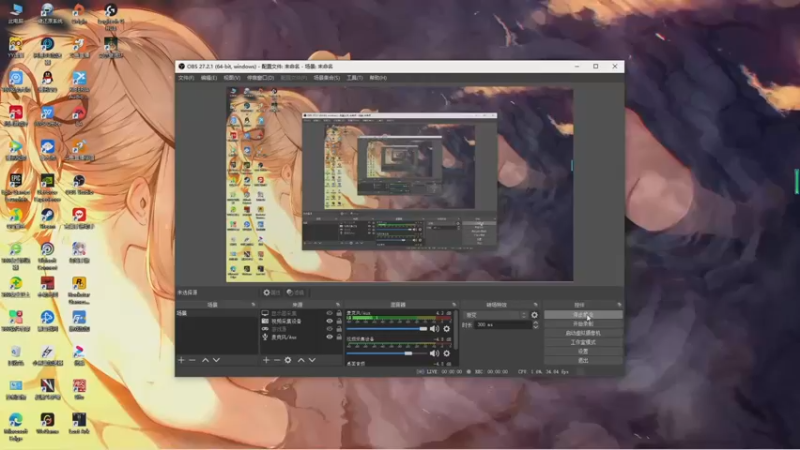This screenshot has height=450, width=800.
Task: Mute the second mixer channel speaker icon
Action: point(434,353)
